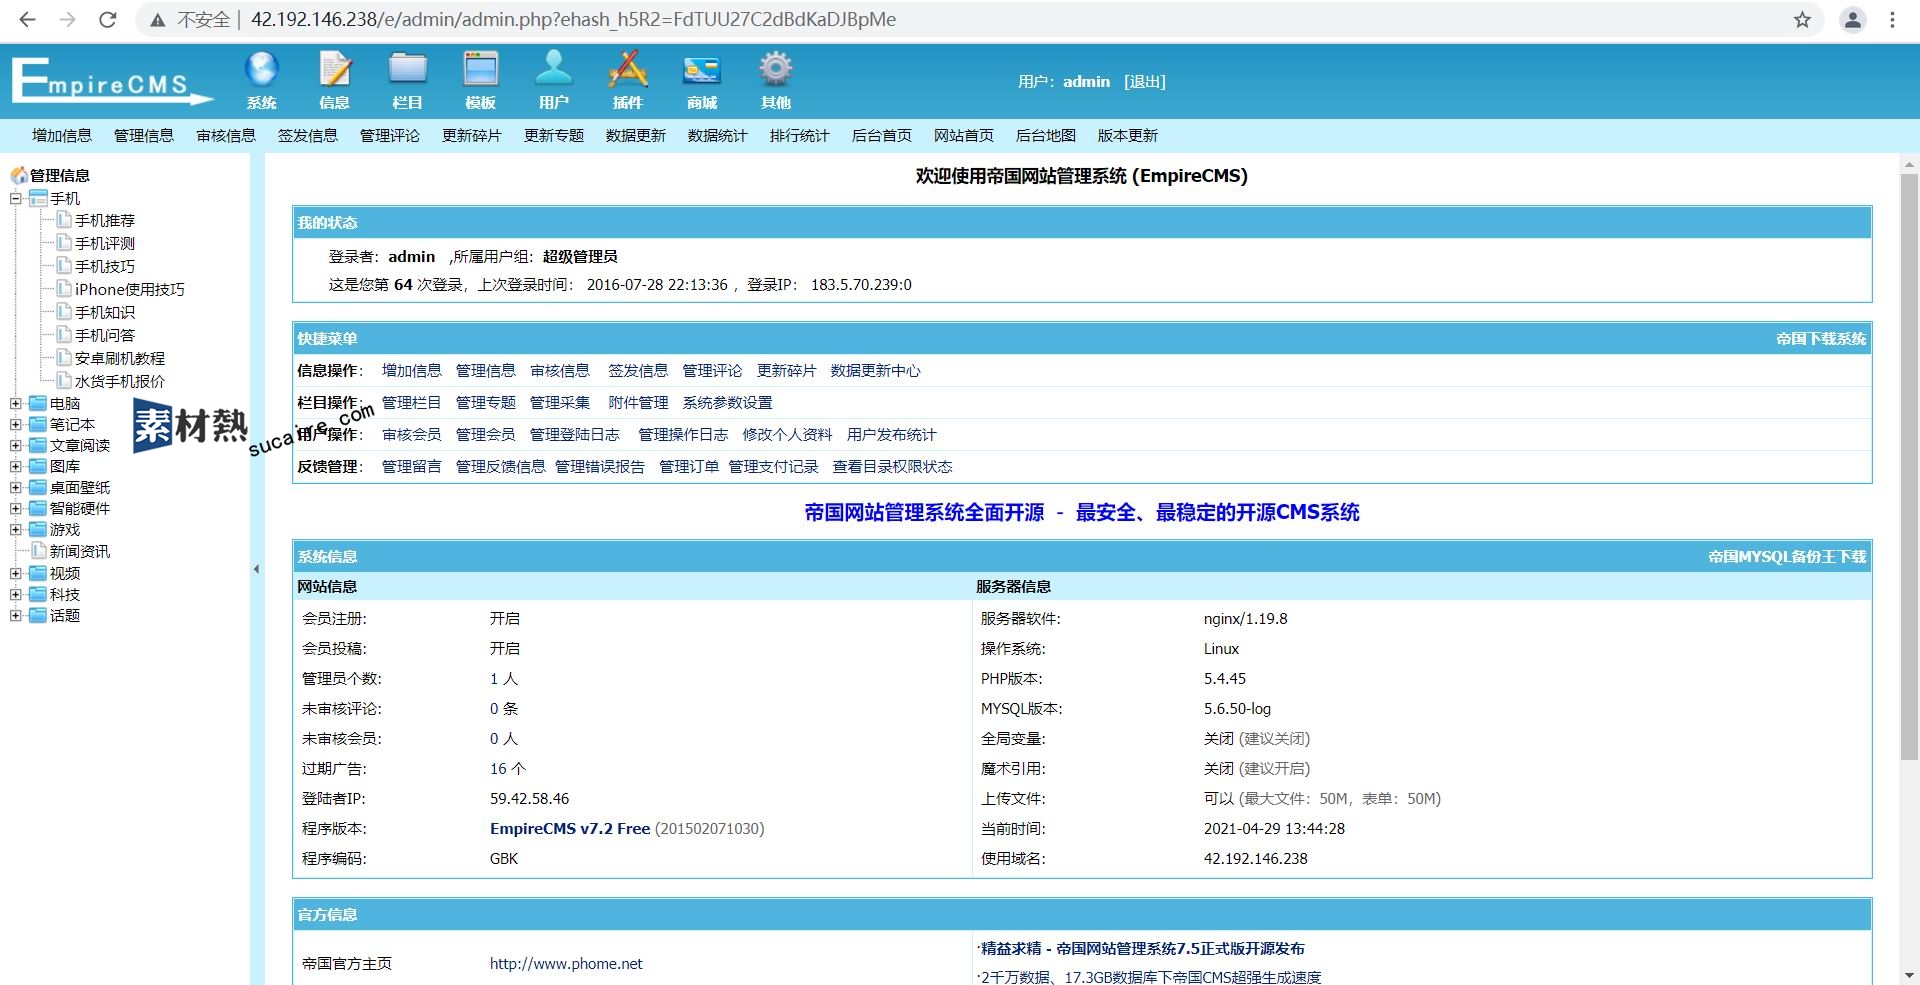Click the 新闻资讯 page icon in tree
Viewport: 1920px width, 985px height.
pyautogui.click(x=38, y=551)
